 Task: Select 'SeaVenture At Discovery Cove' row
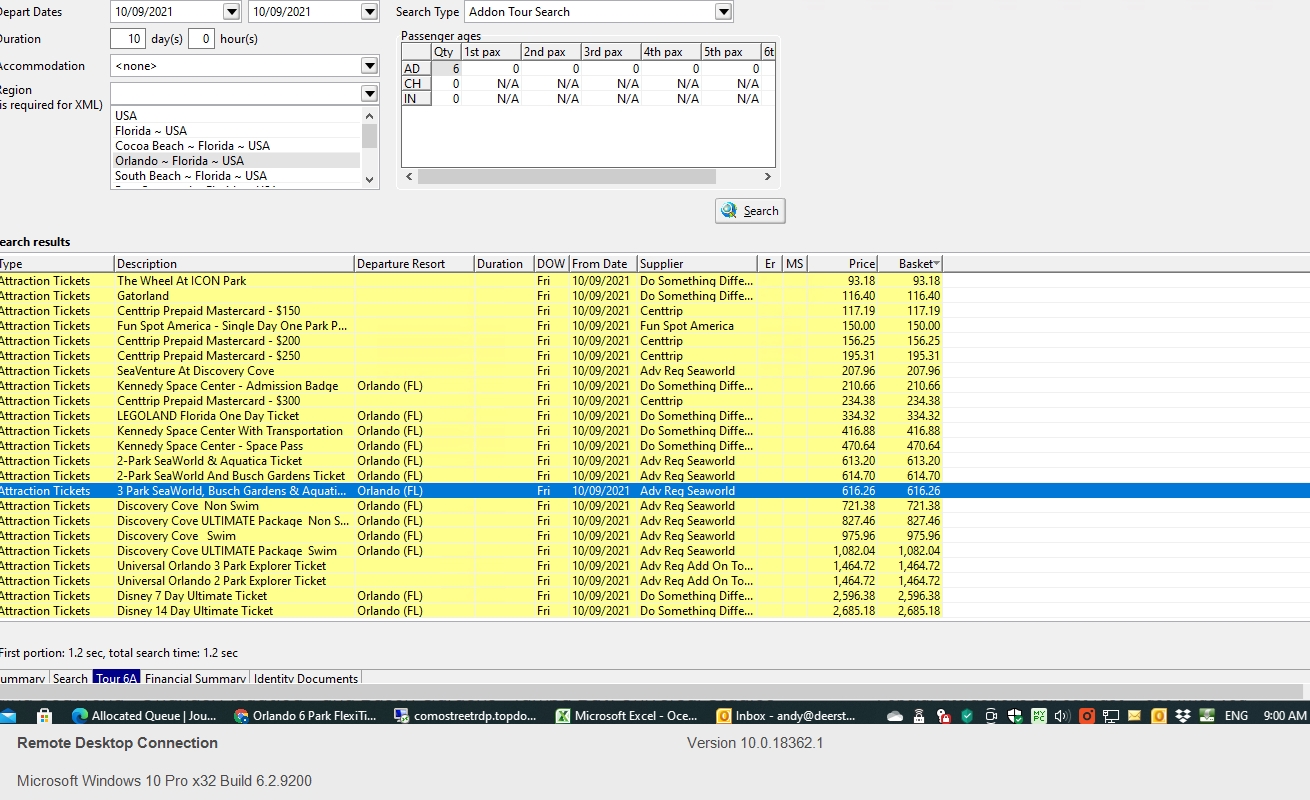click(470, 371)
